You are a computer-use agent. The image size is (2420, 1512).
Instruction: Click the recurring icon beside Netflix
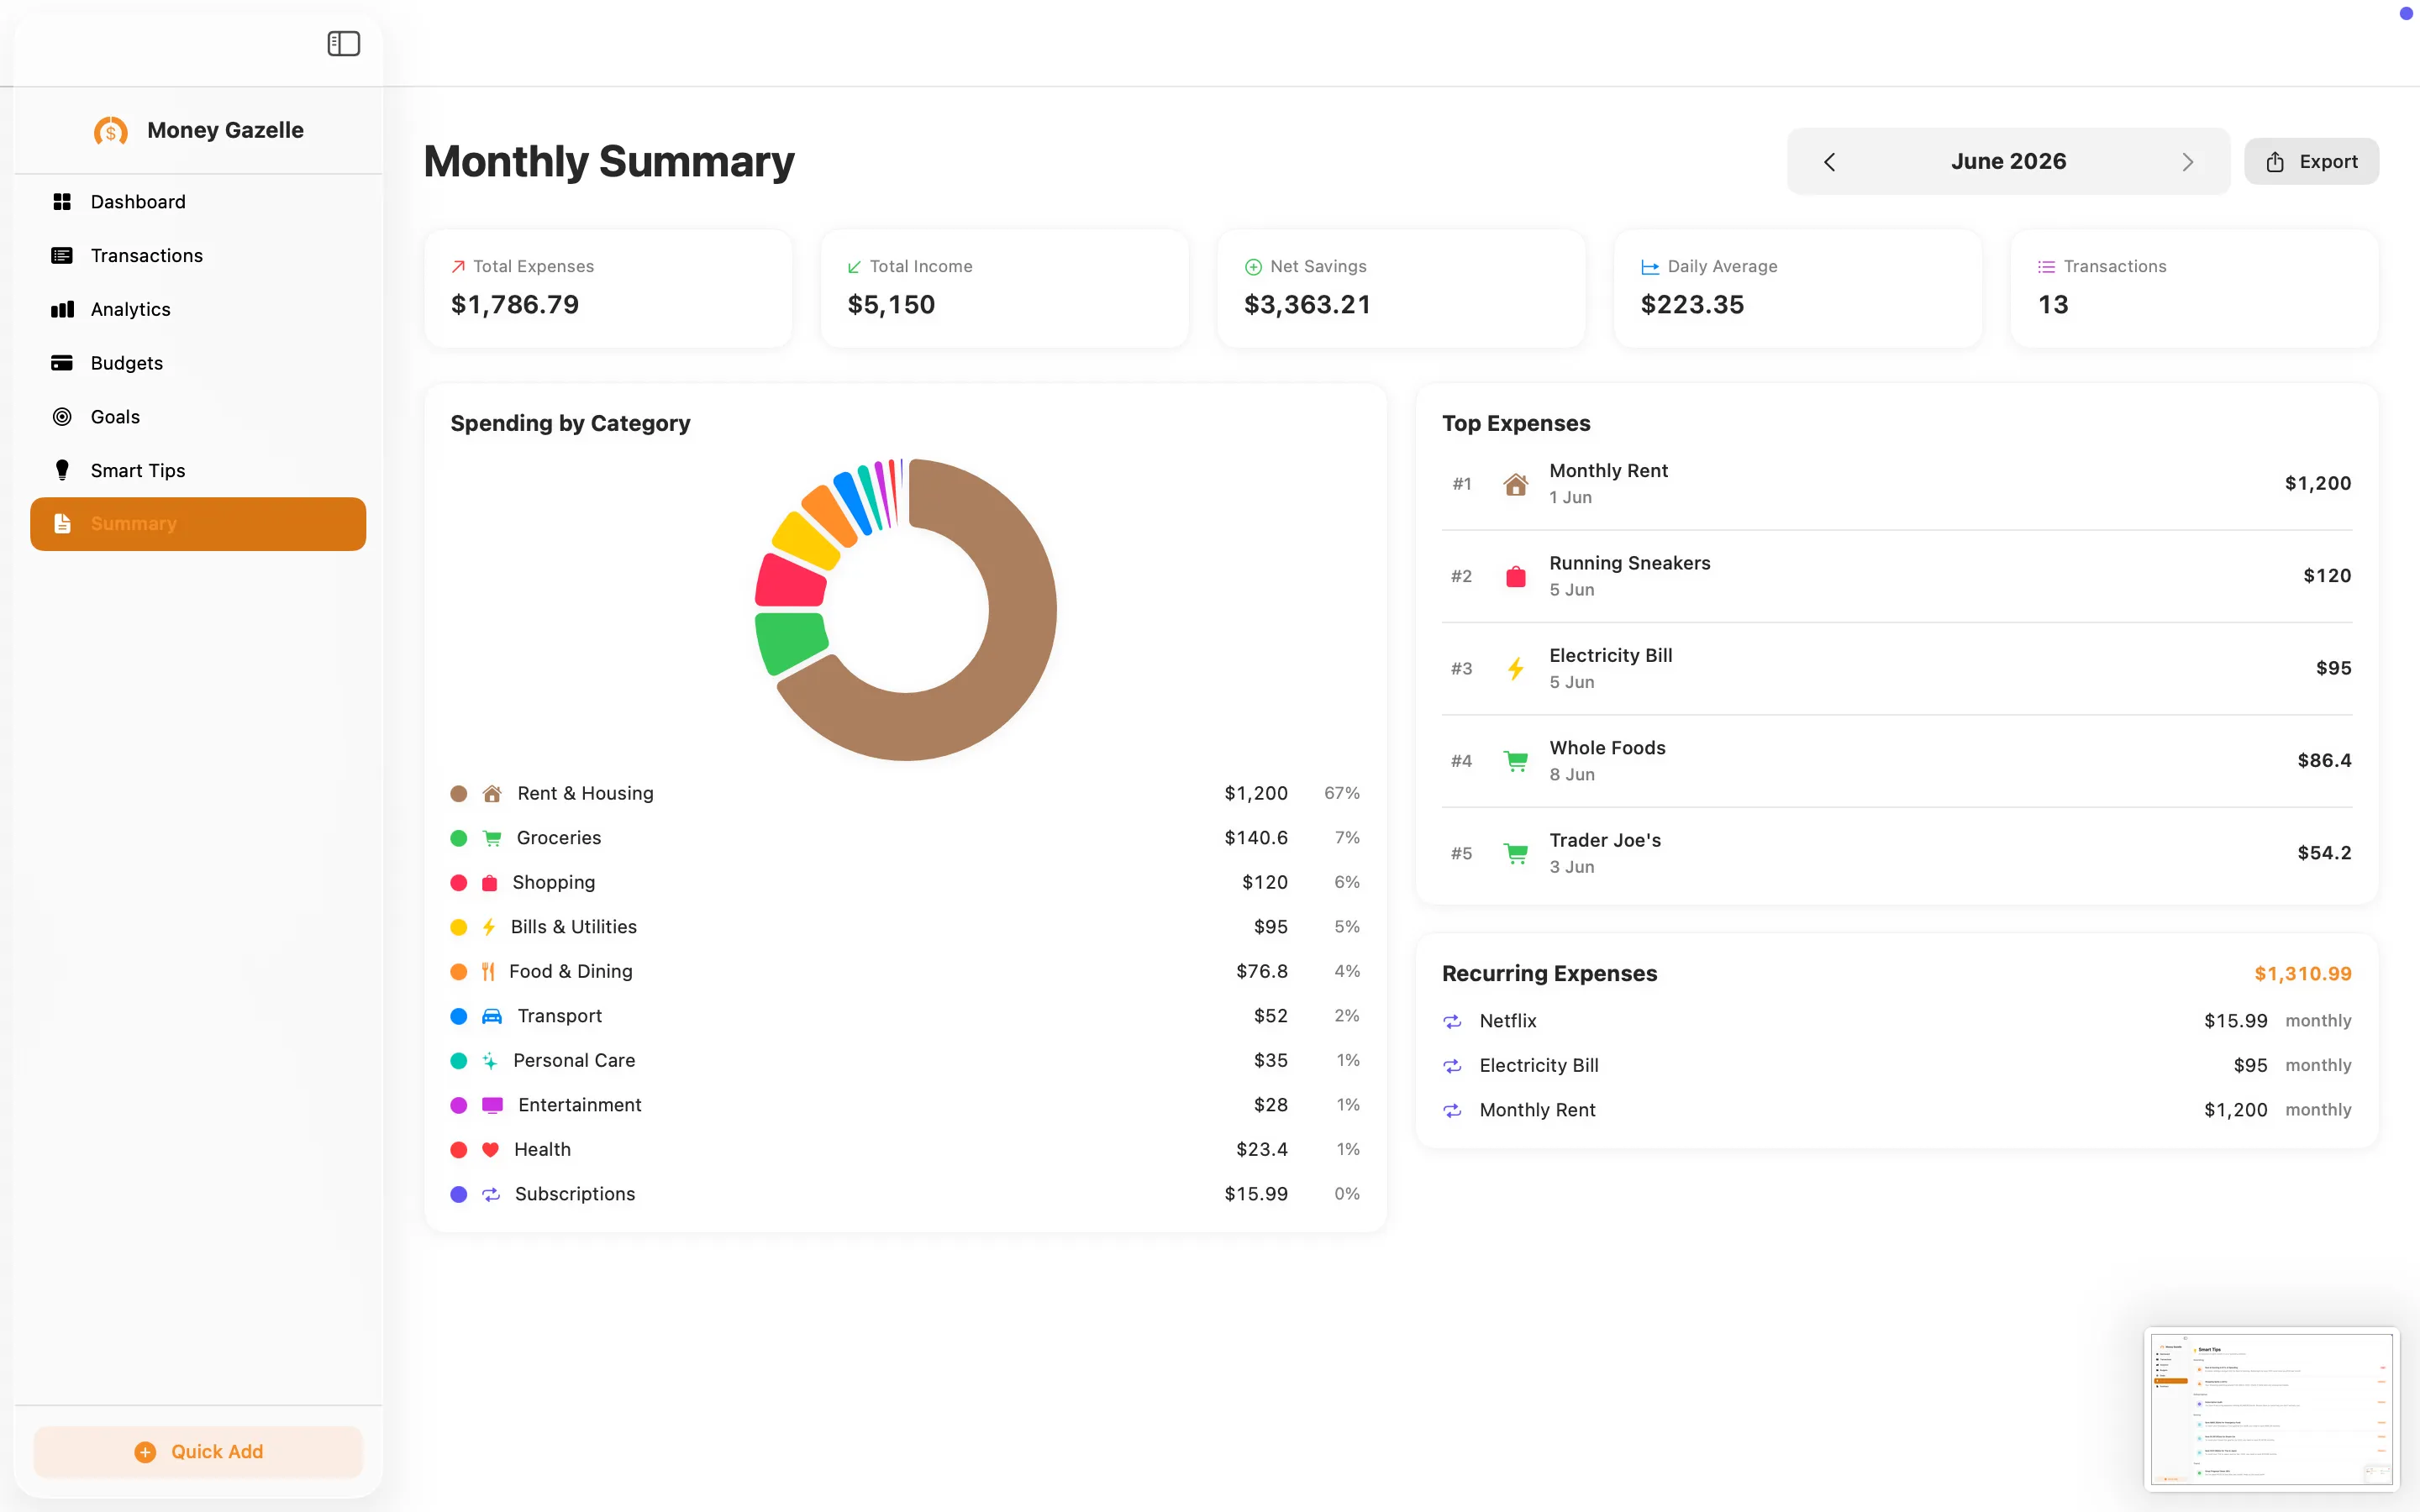[1453, 1022]
